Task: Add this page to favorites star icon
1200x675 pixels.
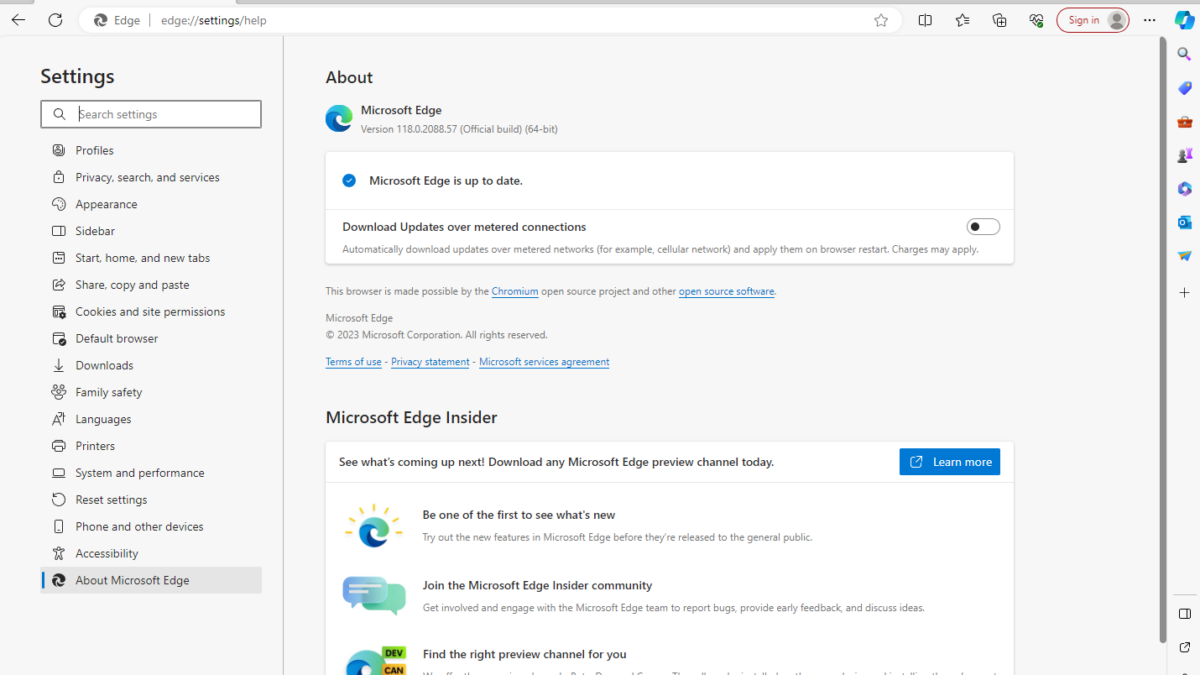Action: click(881, 20)
